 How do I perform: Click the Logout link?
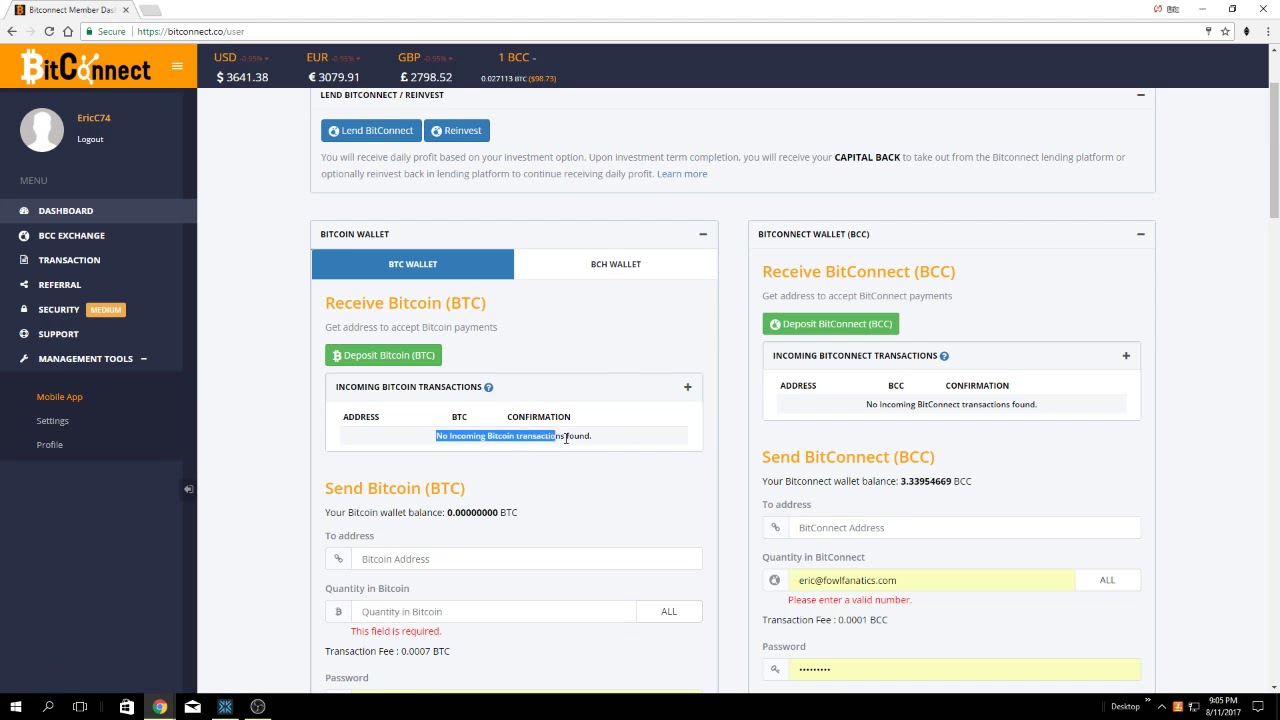coord(90,139)
